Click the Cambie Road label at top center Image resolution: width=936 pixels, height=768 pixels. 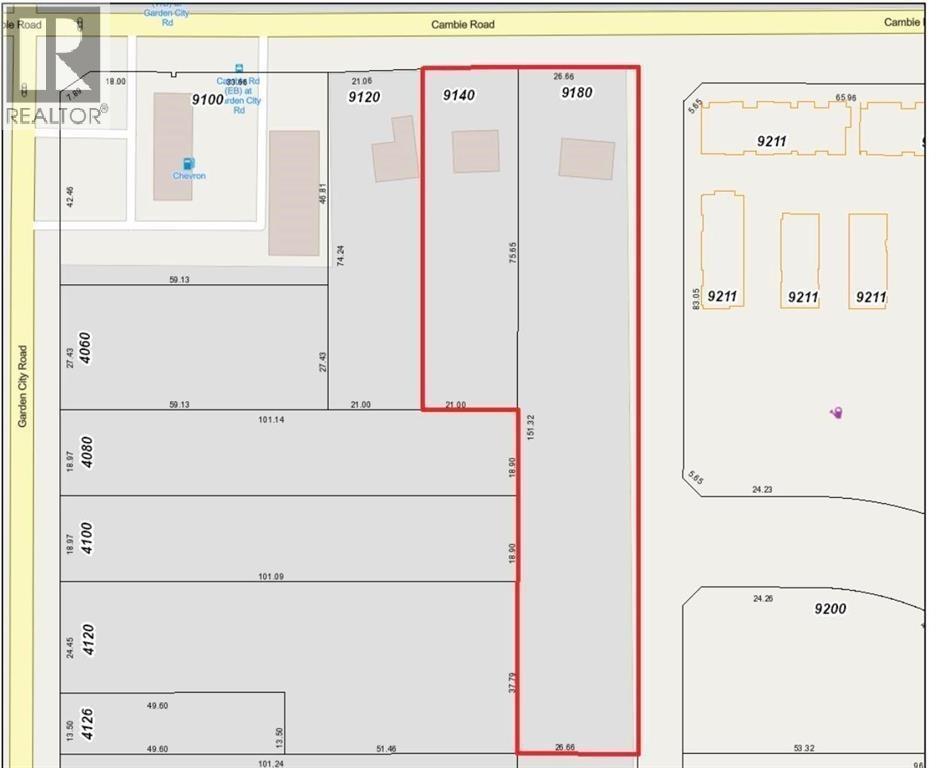463,24
